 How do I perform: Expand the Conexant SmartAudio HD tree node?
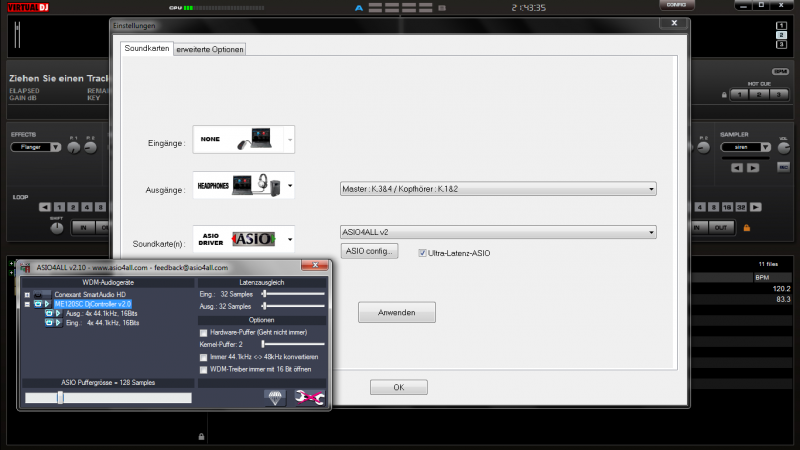[x=27, y=295]
